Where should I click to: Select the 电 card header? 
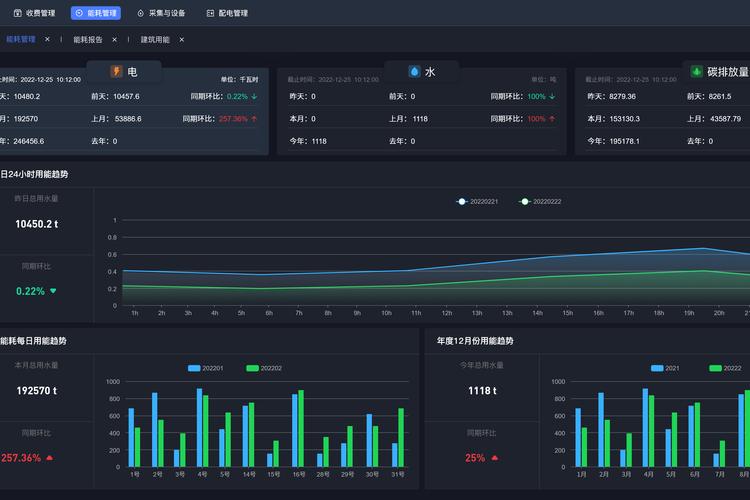click(124, 72)
